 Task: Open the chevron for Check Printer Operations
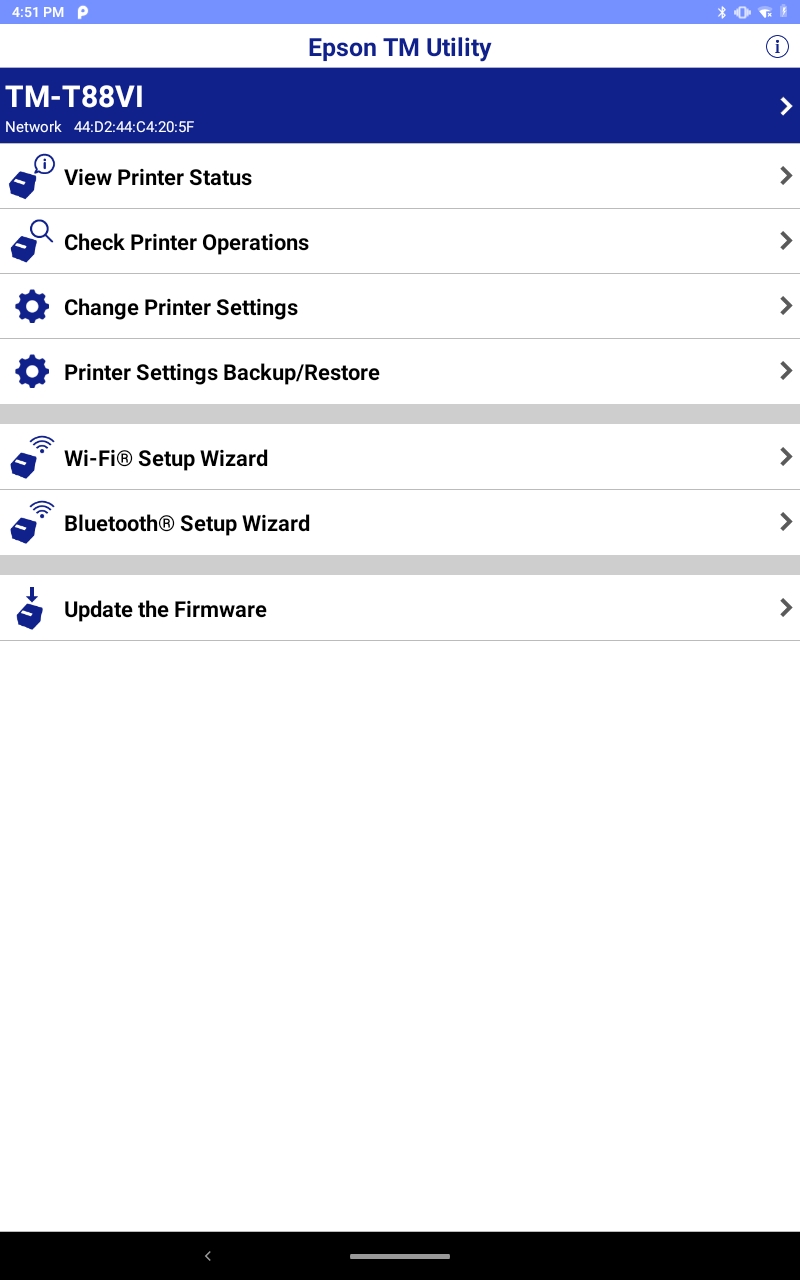point(786,241)
